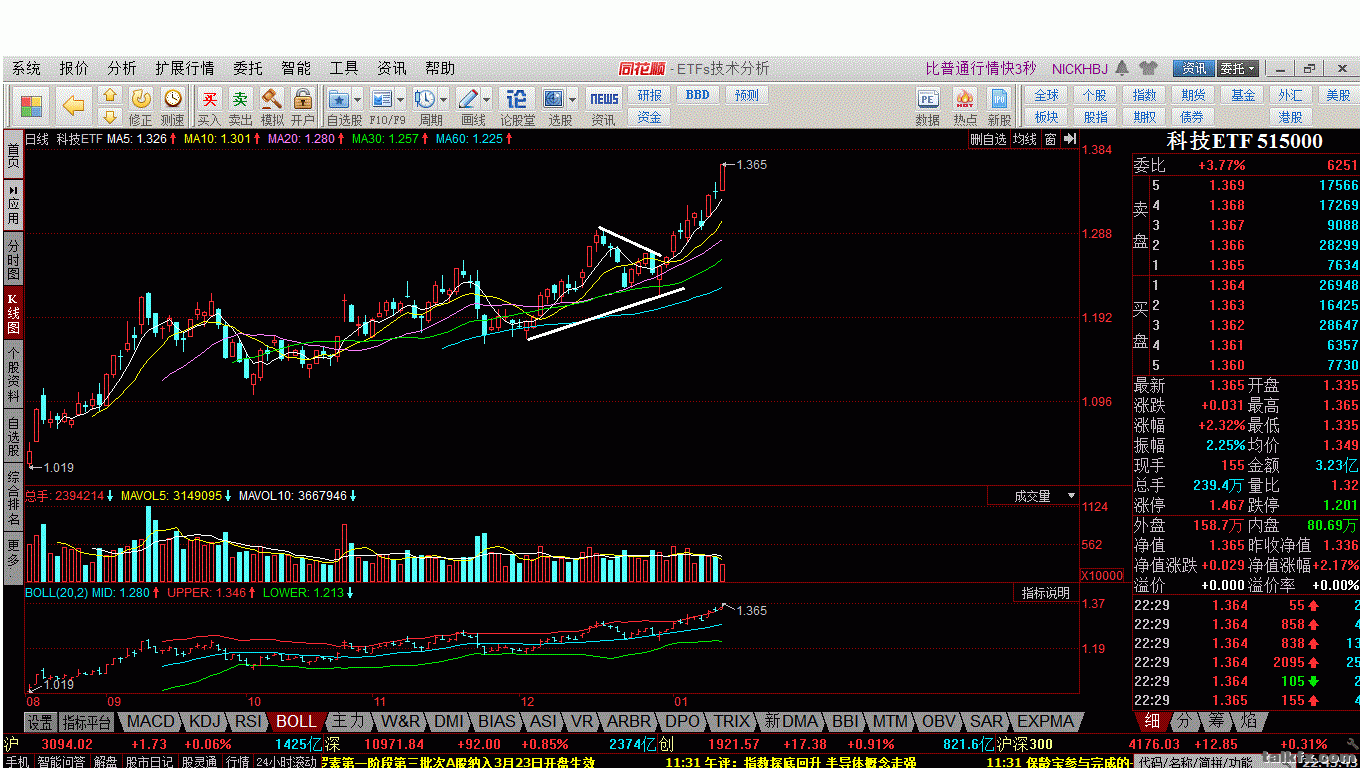Open the 报价 menu

(x=74, y=68)
